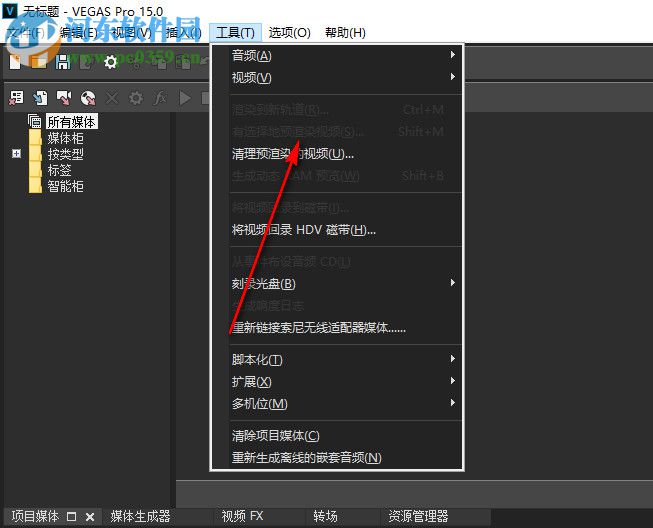Open the 帮助(H) menu
This screenshot has height=528, width=653.
(345, 32)
